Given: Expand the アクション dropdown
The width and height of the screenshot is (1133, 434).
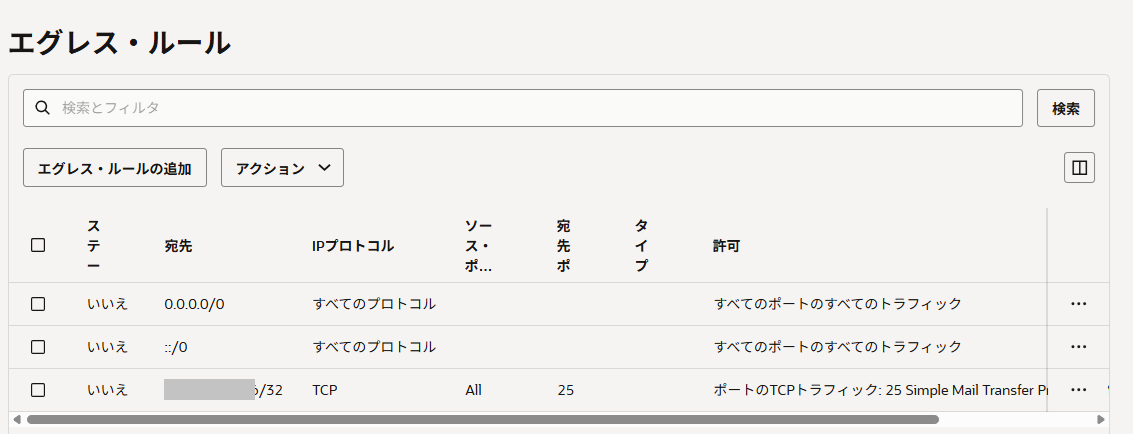Looking at the screenshot, I should [x=282, y=168].
